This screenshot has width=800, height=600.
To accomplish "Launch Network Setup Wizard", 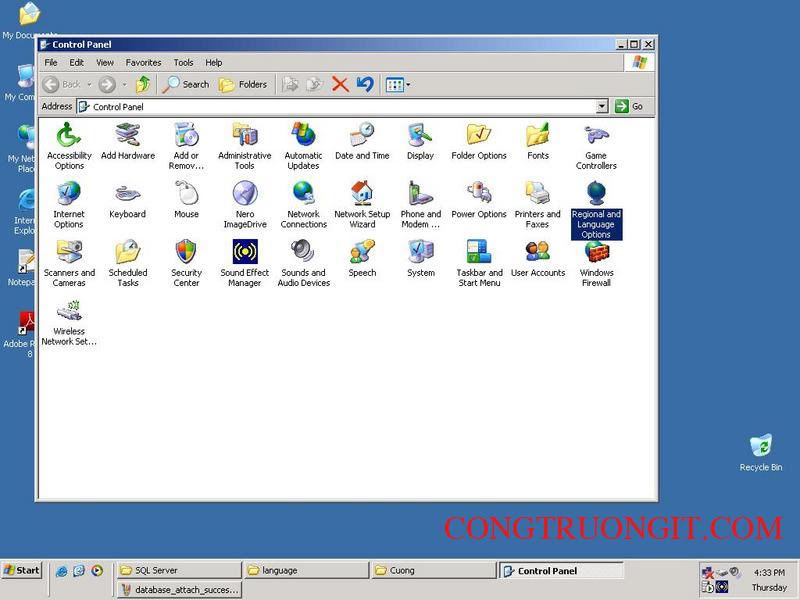I will click(362, 204).
